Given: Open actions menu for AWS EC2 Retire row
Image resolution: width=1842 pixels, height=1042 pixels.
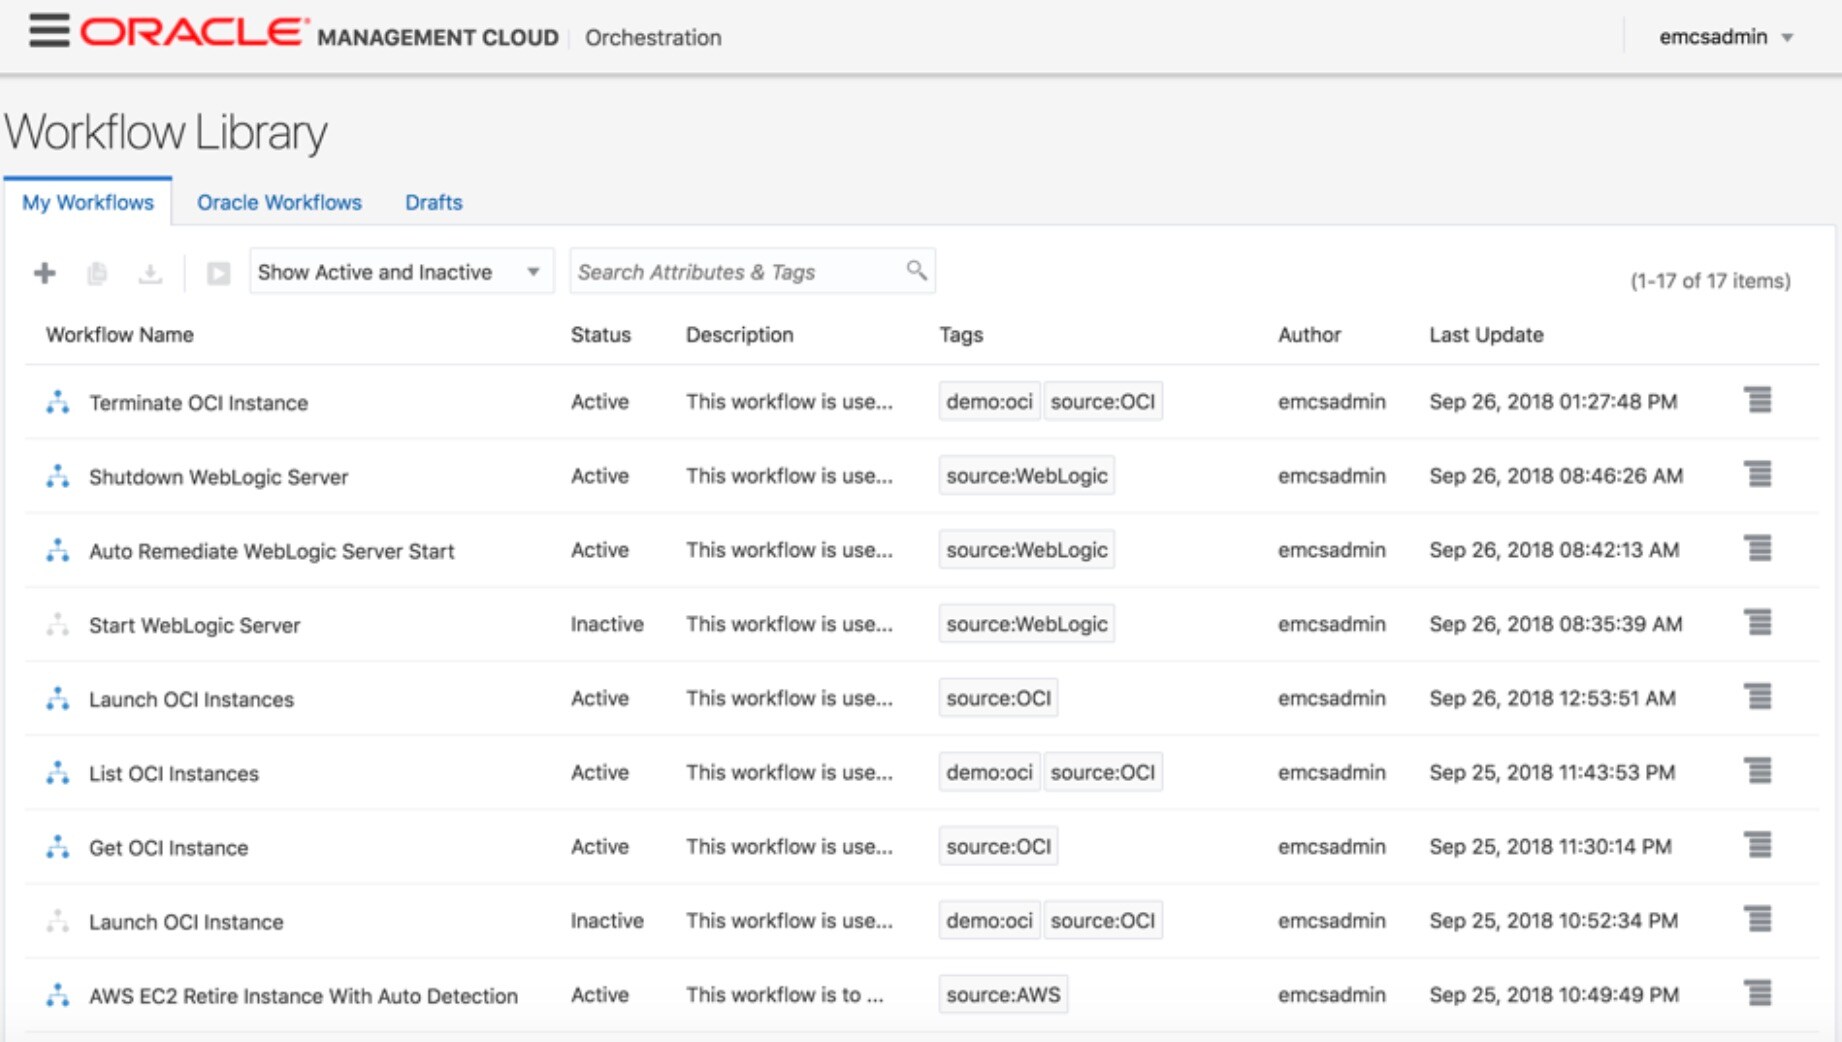Looking at the screenshot, I should click(1757, 994).
